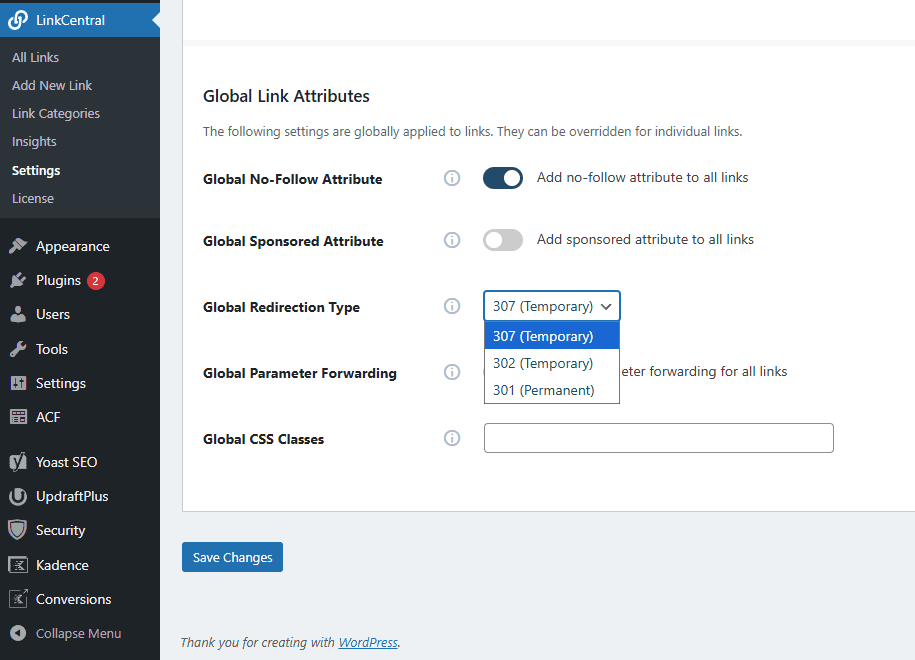Select 302 (Temporary) from the redirection list
915x660 pixels.
tap(543, 363)
